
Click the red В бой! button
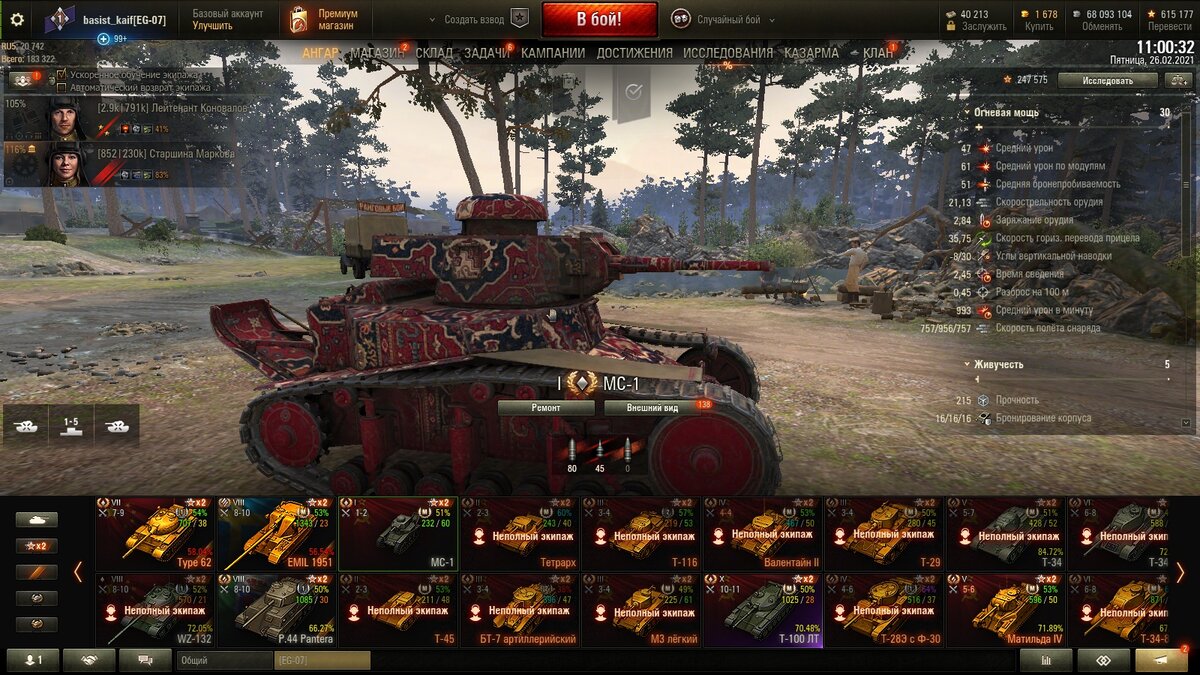coord(600,19)
